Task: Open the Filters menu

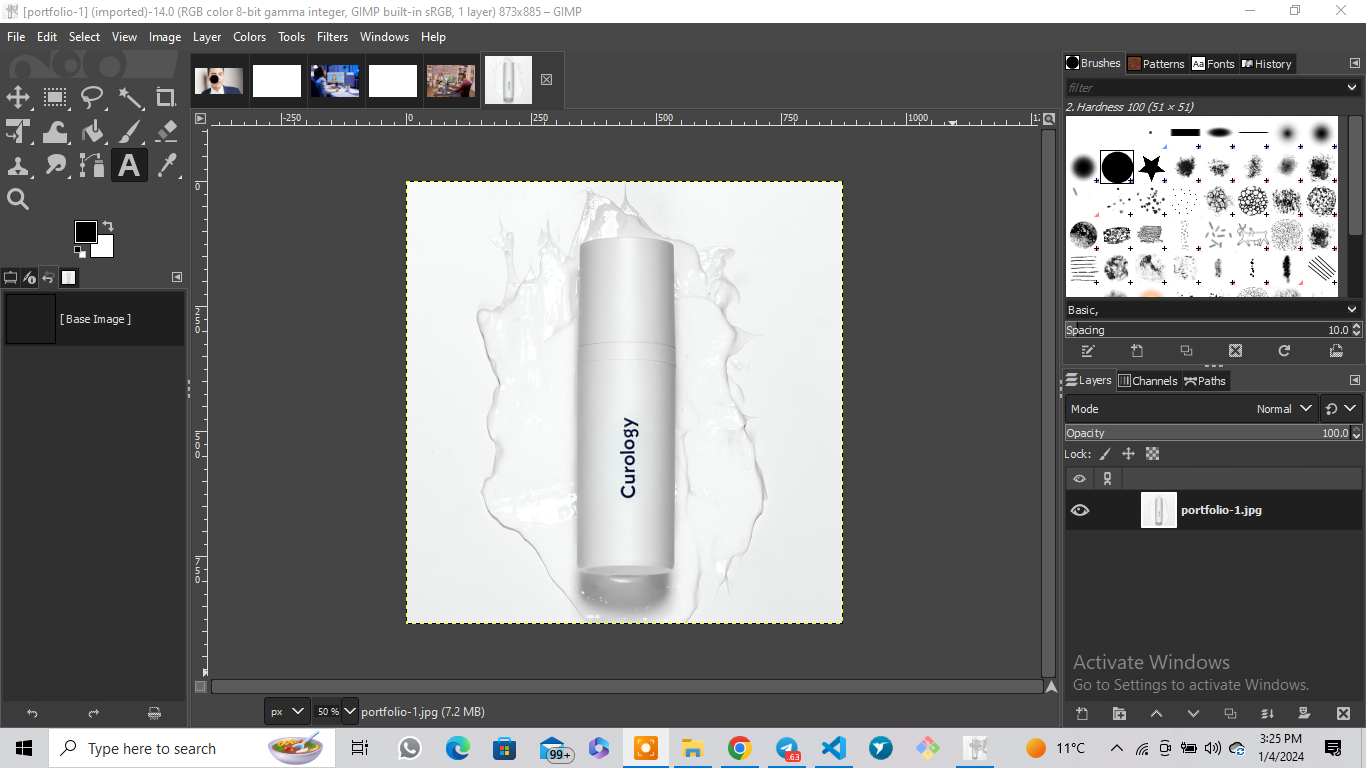Action: (333, 36)
